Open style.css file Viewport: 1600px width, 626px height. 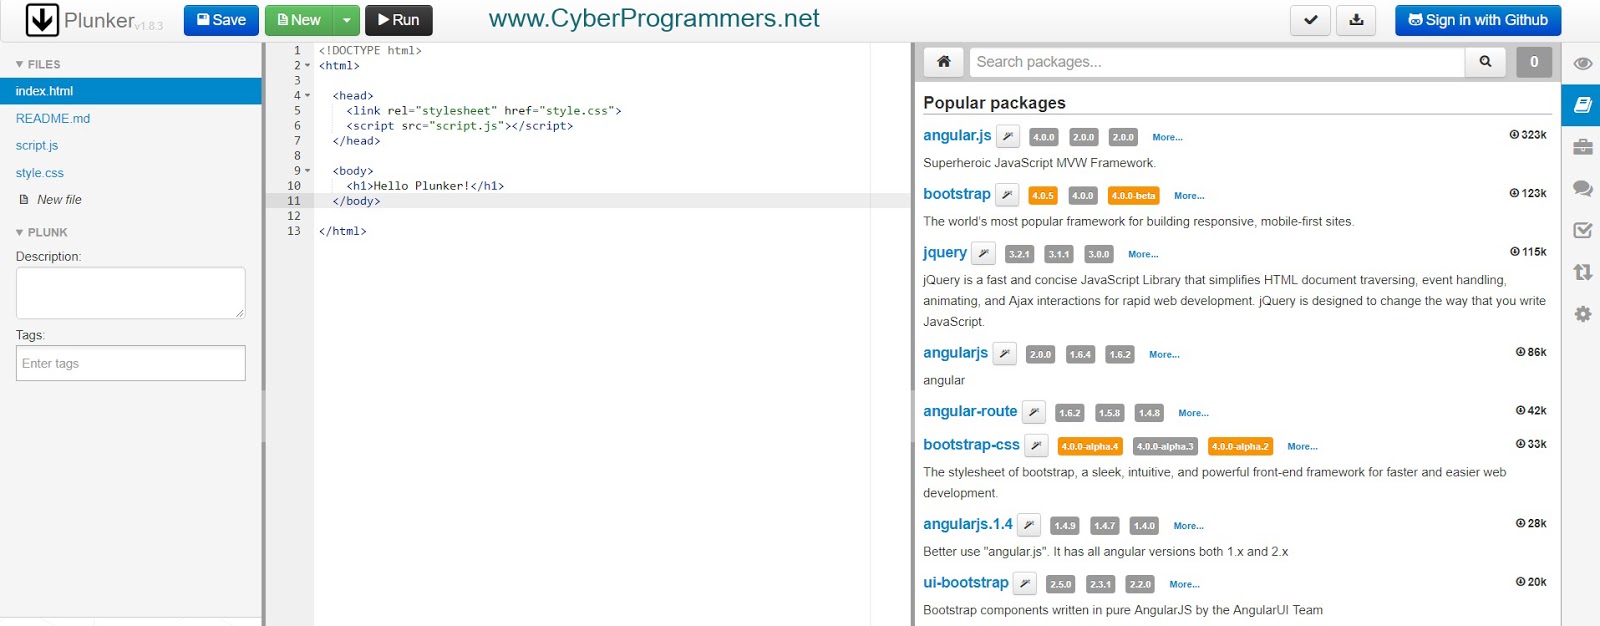(x=40, y=173)
